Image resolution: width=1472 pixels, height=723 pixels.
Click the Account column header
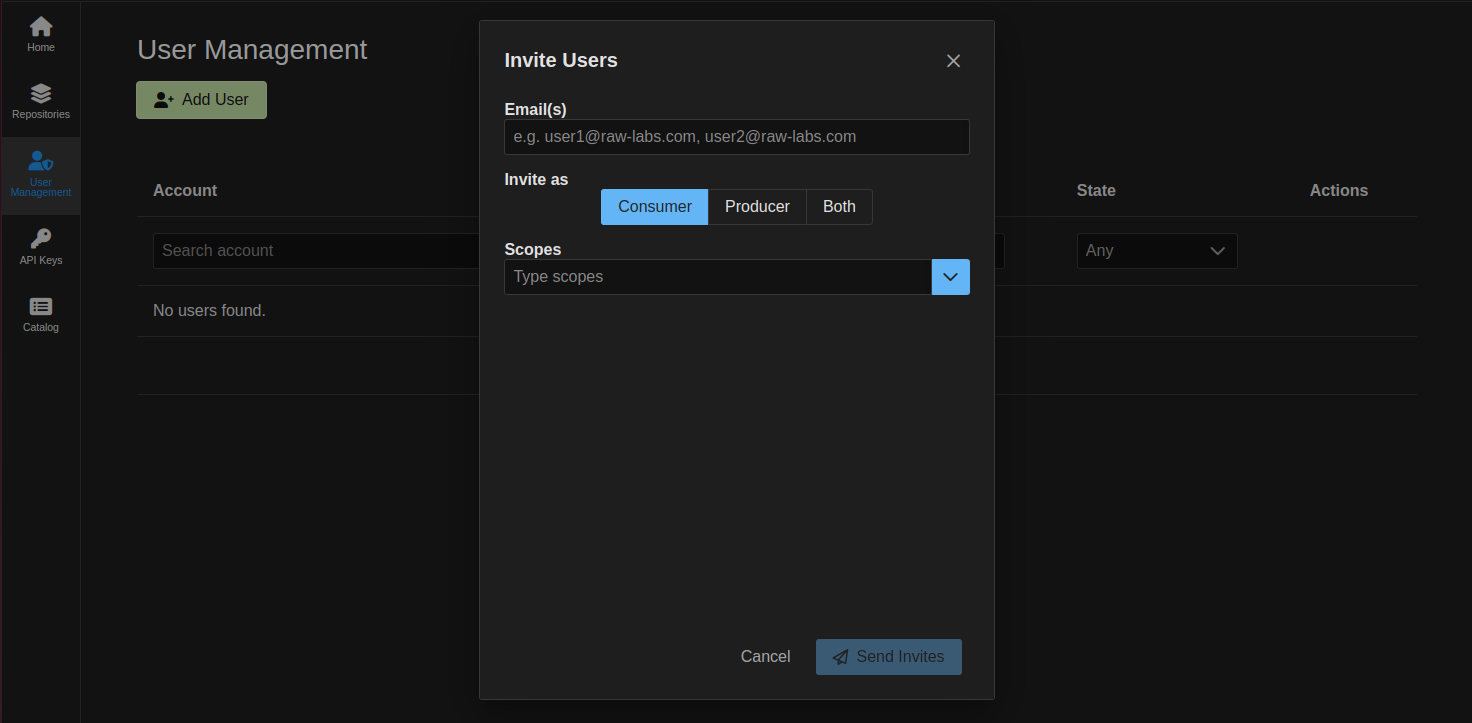(185, 191)
